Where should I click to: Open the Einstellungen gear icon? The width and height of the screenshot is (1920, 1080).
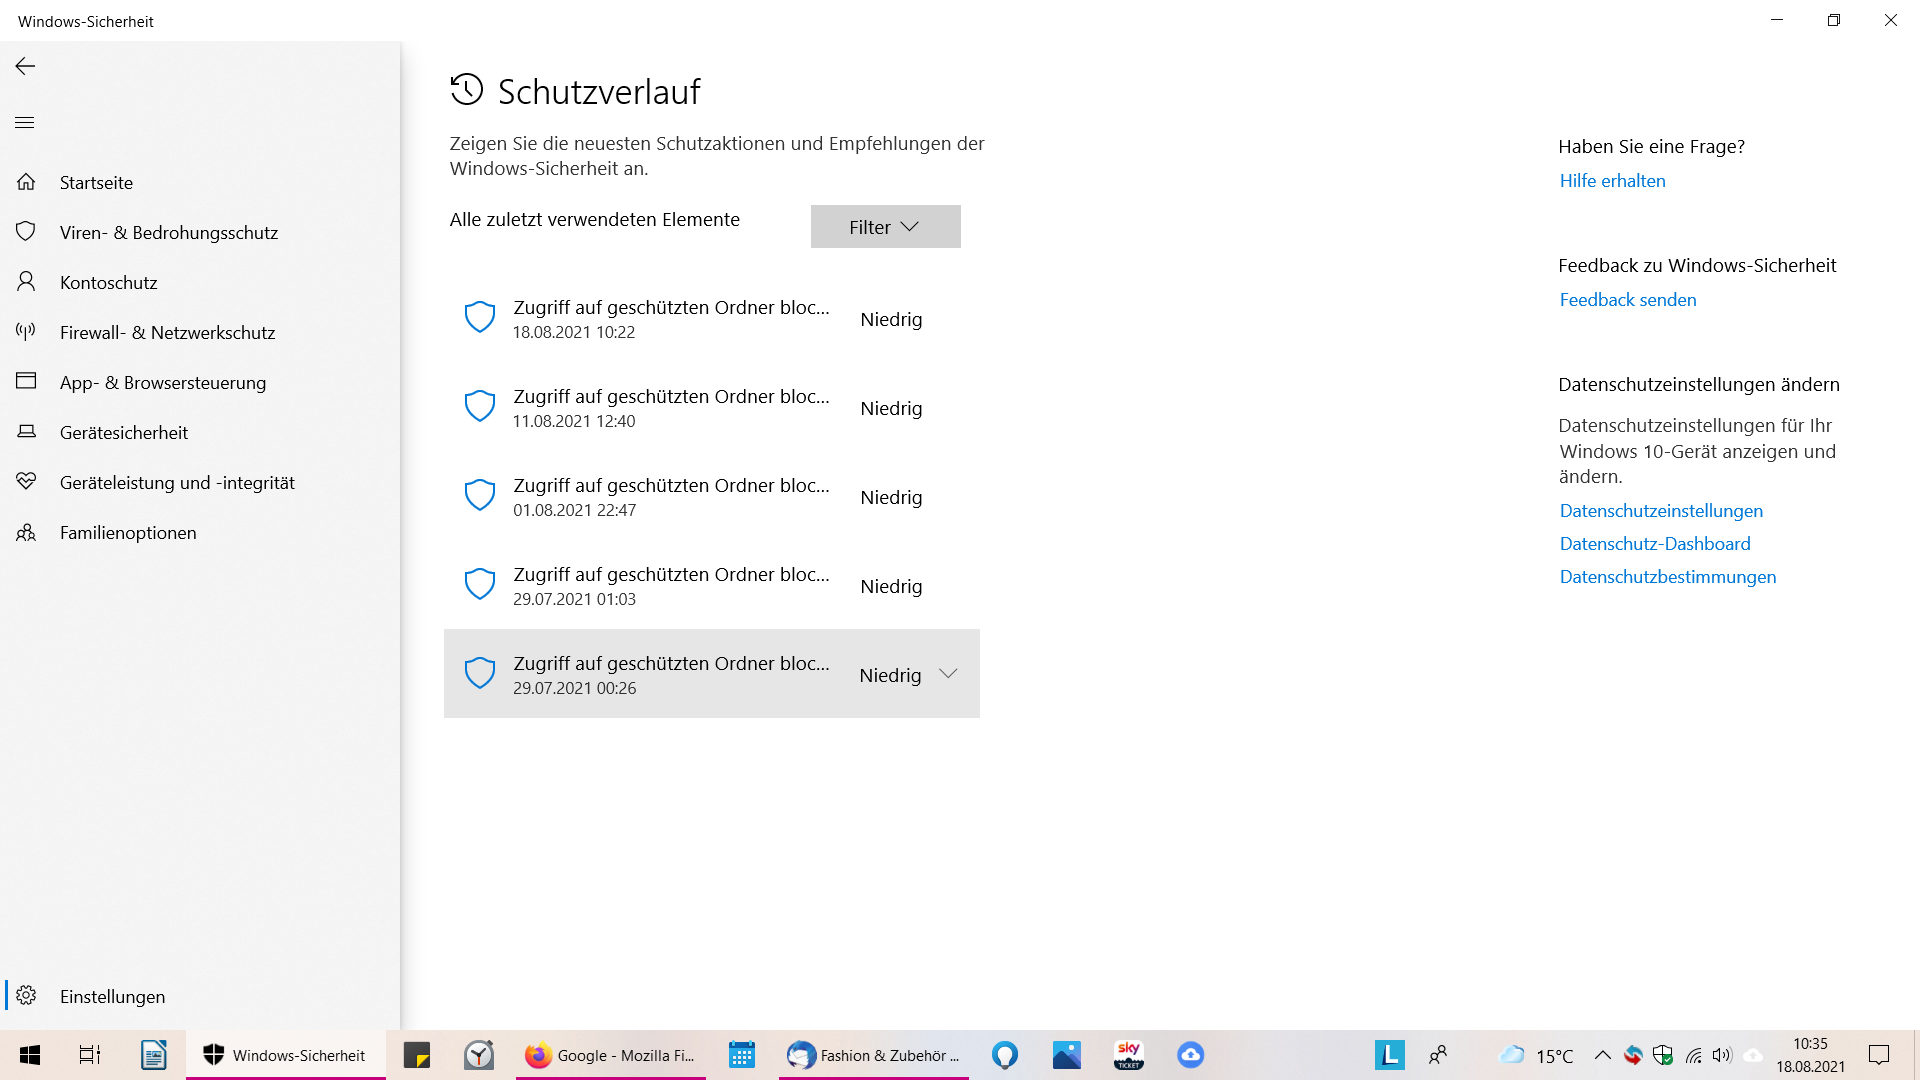(x=26, y=996)
